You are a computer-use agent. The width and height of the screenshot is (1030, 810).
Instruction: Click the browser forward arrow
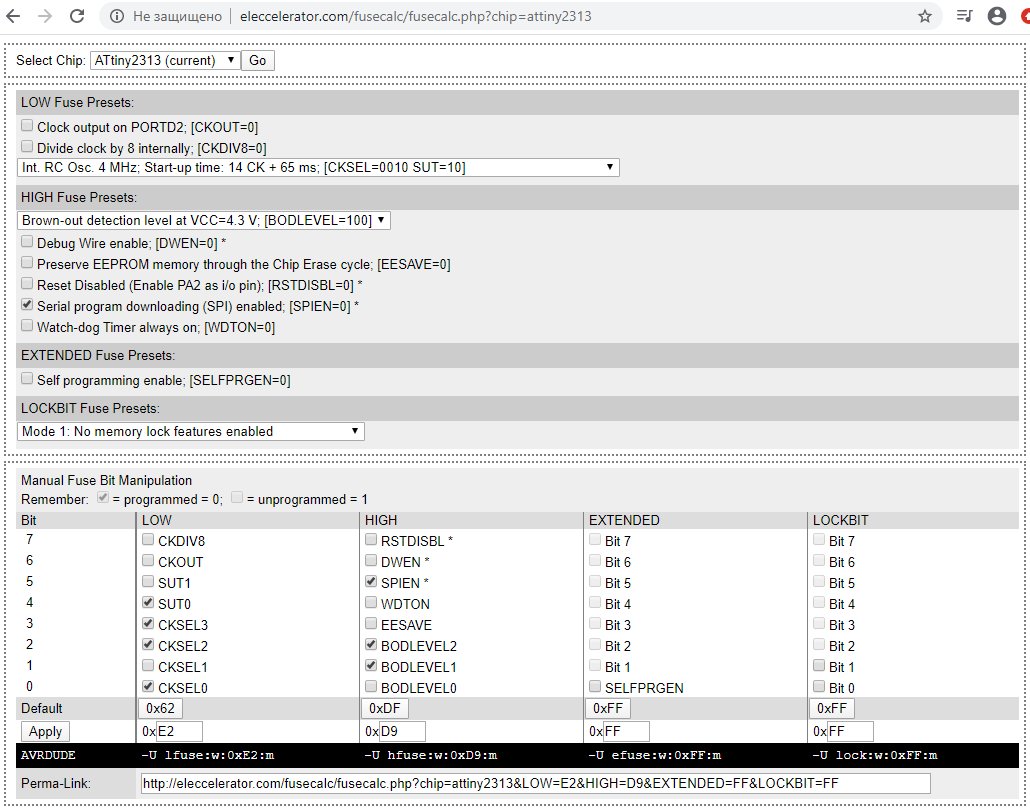pos(45,16)
